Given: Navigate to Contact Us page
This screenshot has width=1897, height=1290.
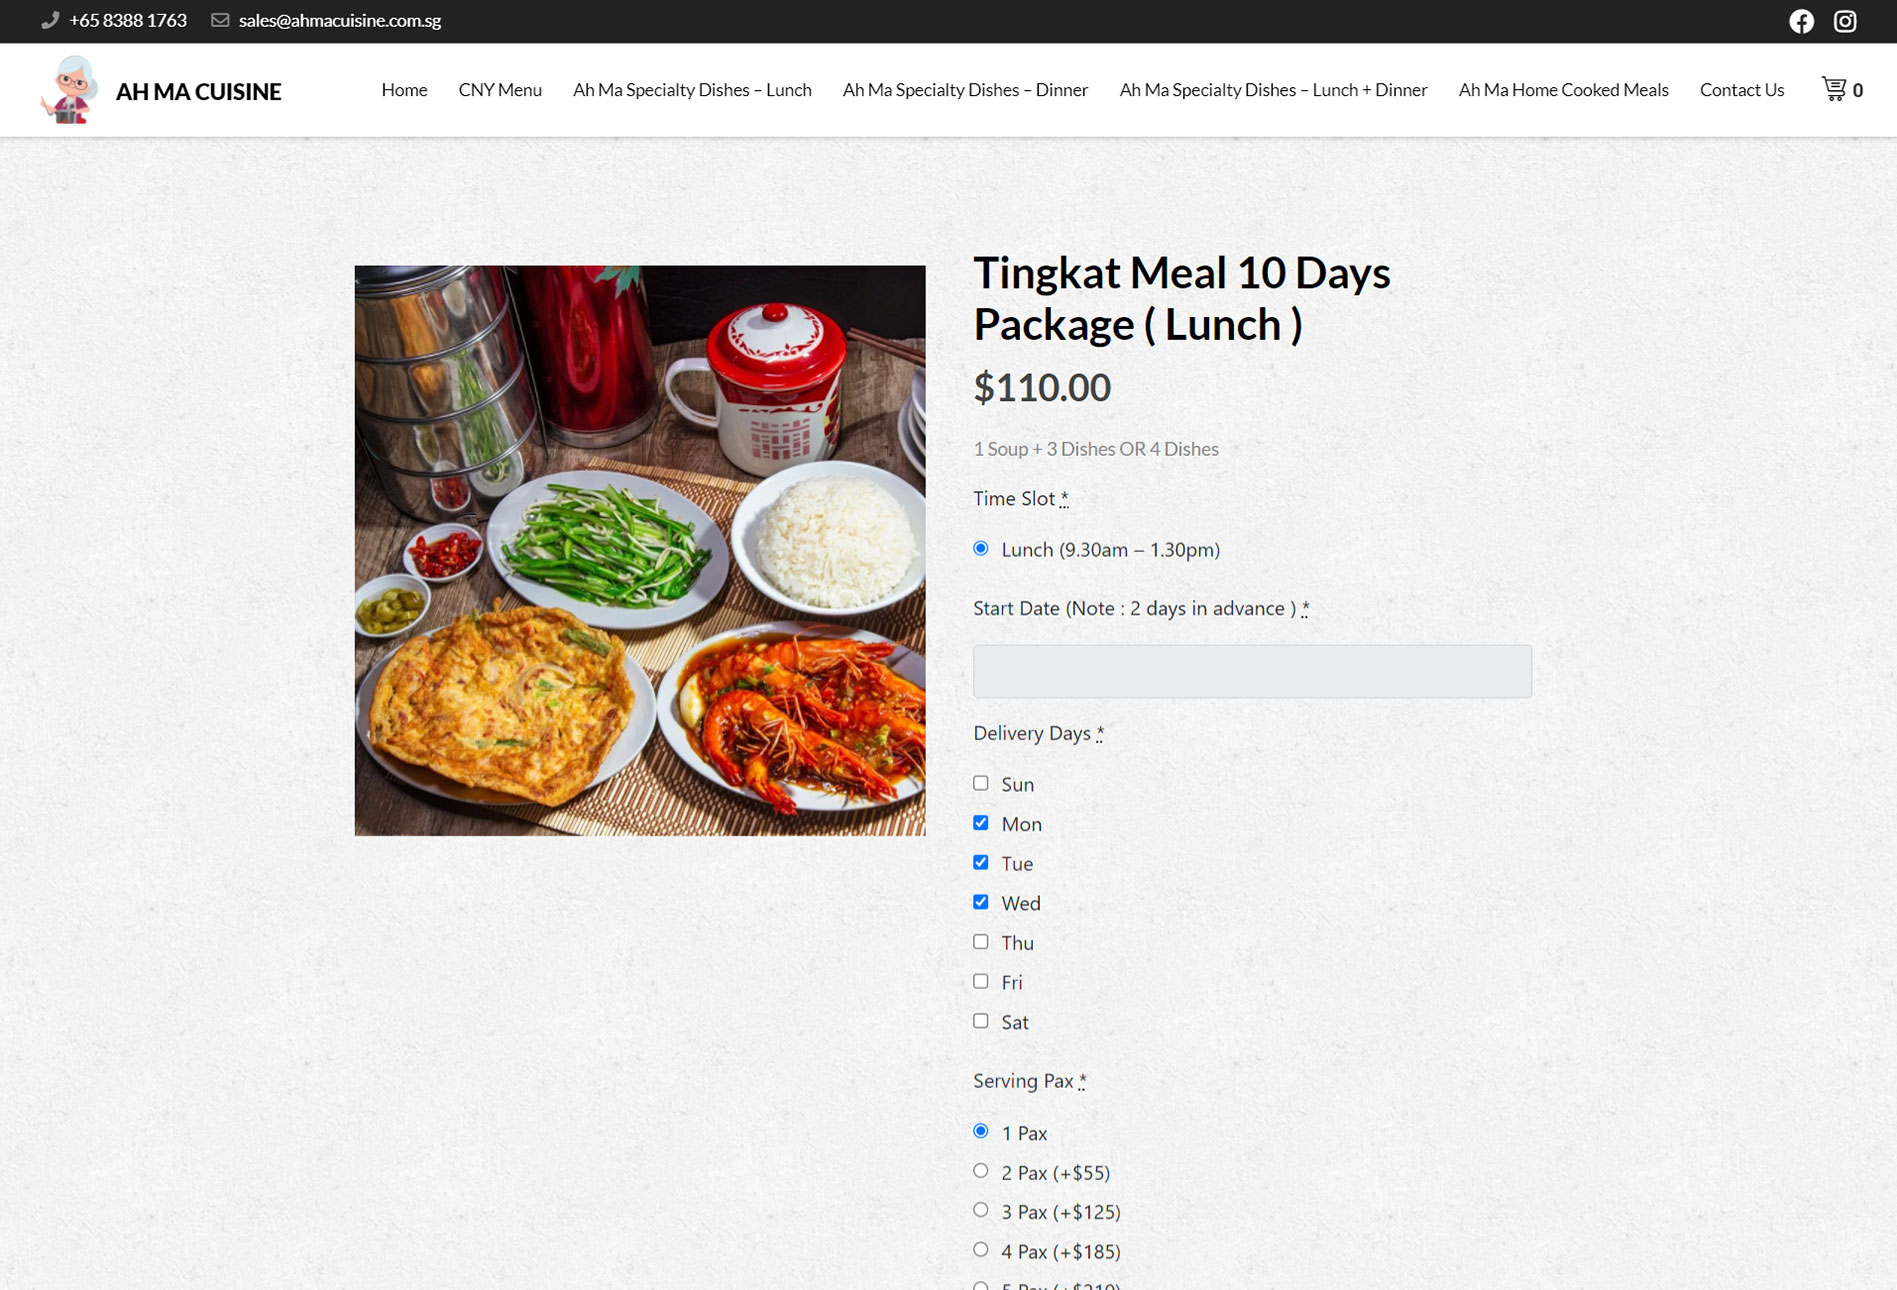Looking at the screenshot, I should coord(1741,90).
